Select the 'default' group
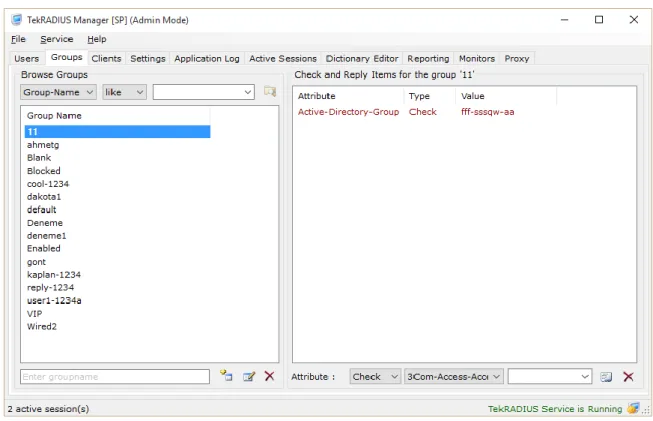 [117, 209]
